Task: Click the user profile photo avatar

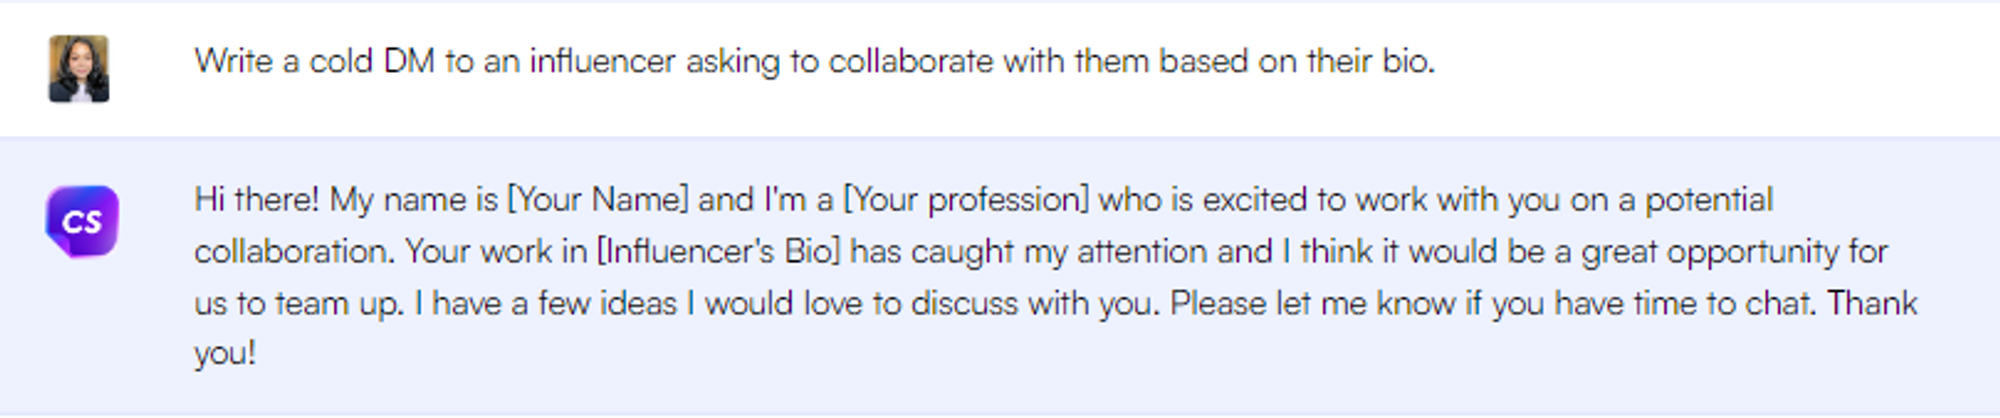Action: click(x=79, y=68)
